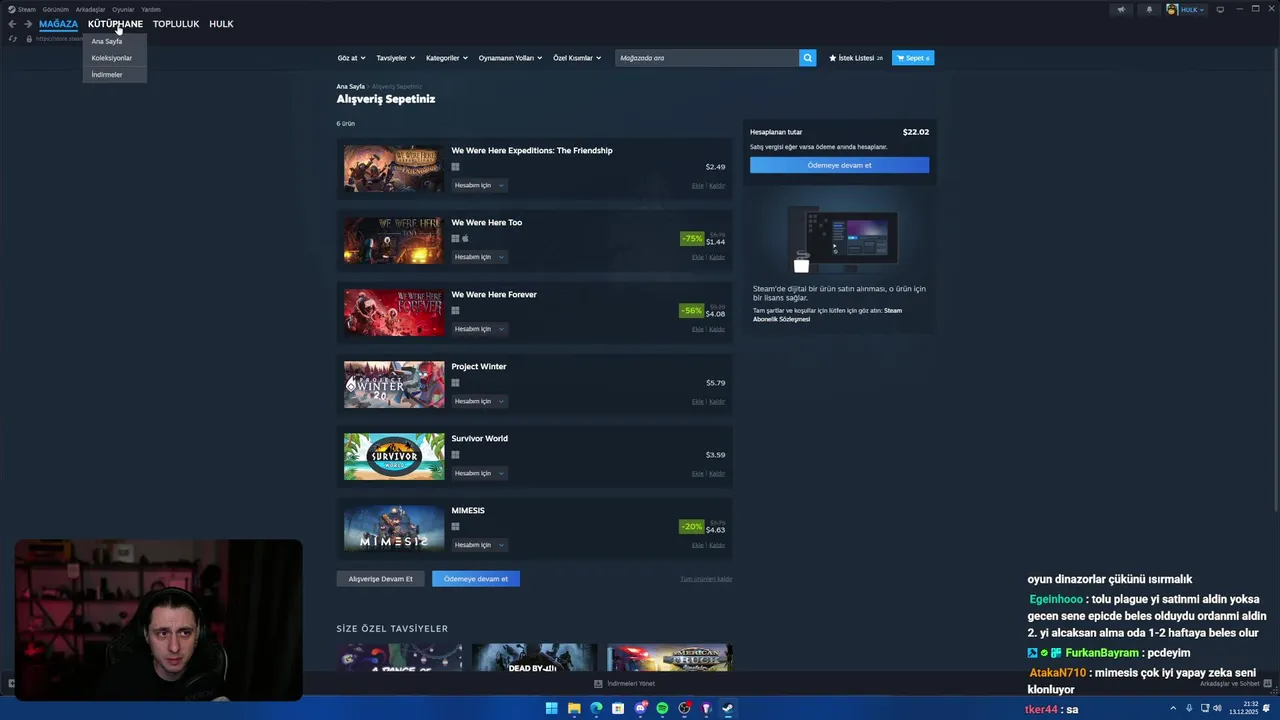Open Arkadaşlar ve Sohbet in bottom bar

click(1235, 684)
